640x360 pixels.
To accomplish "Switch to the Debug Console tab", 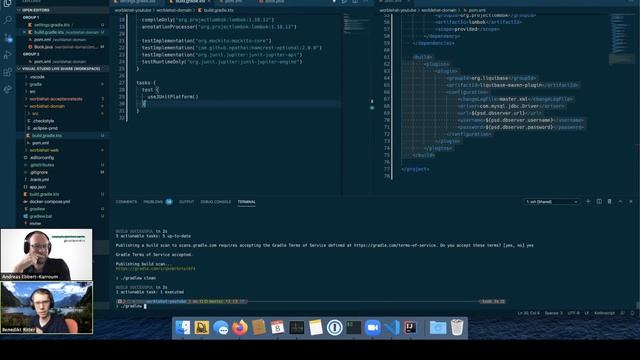I will click(216, 202).
